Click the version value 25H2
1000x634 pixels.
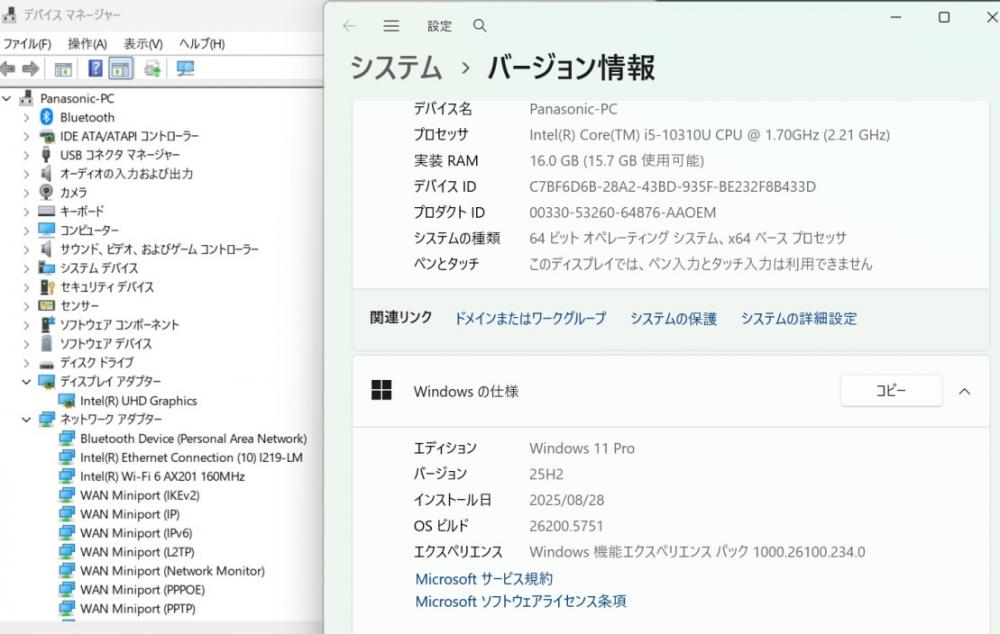(x=546, y=474)
